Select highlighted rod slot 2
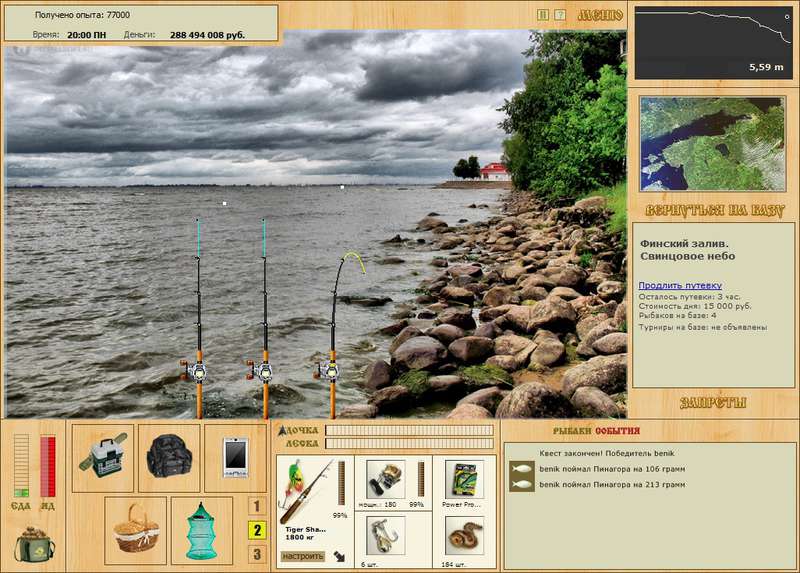Screen dimensions: 800x573 [x=257, y=530]
